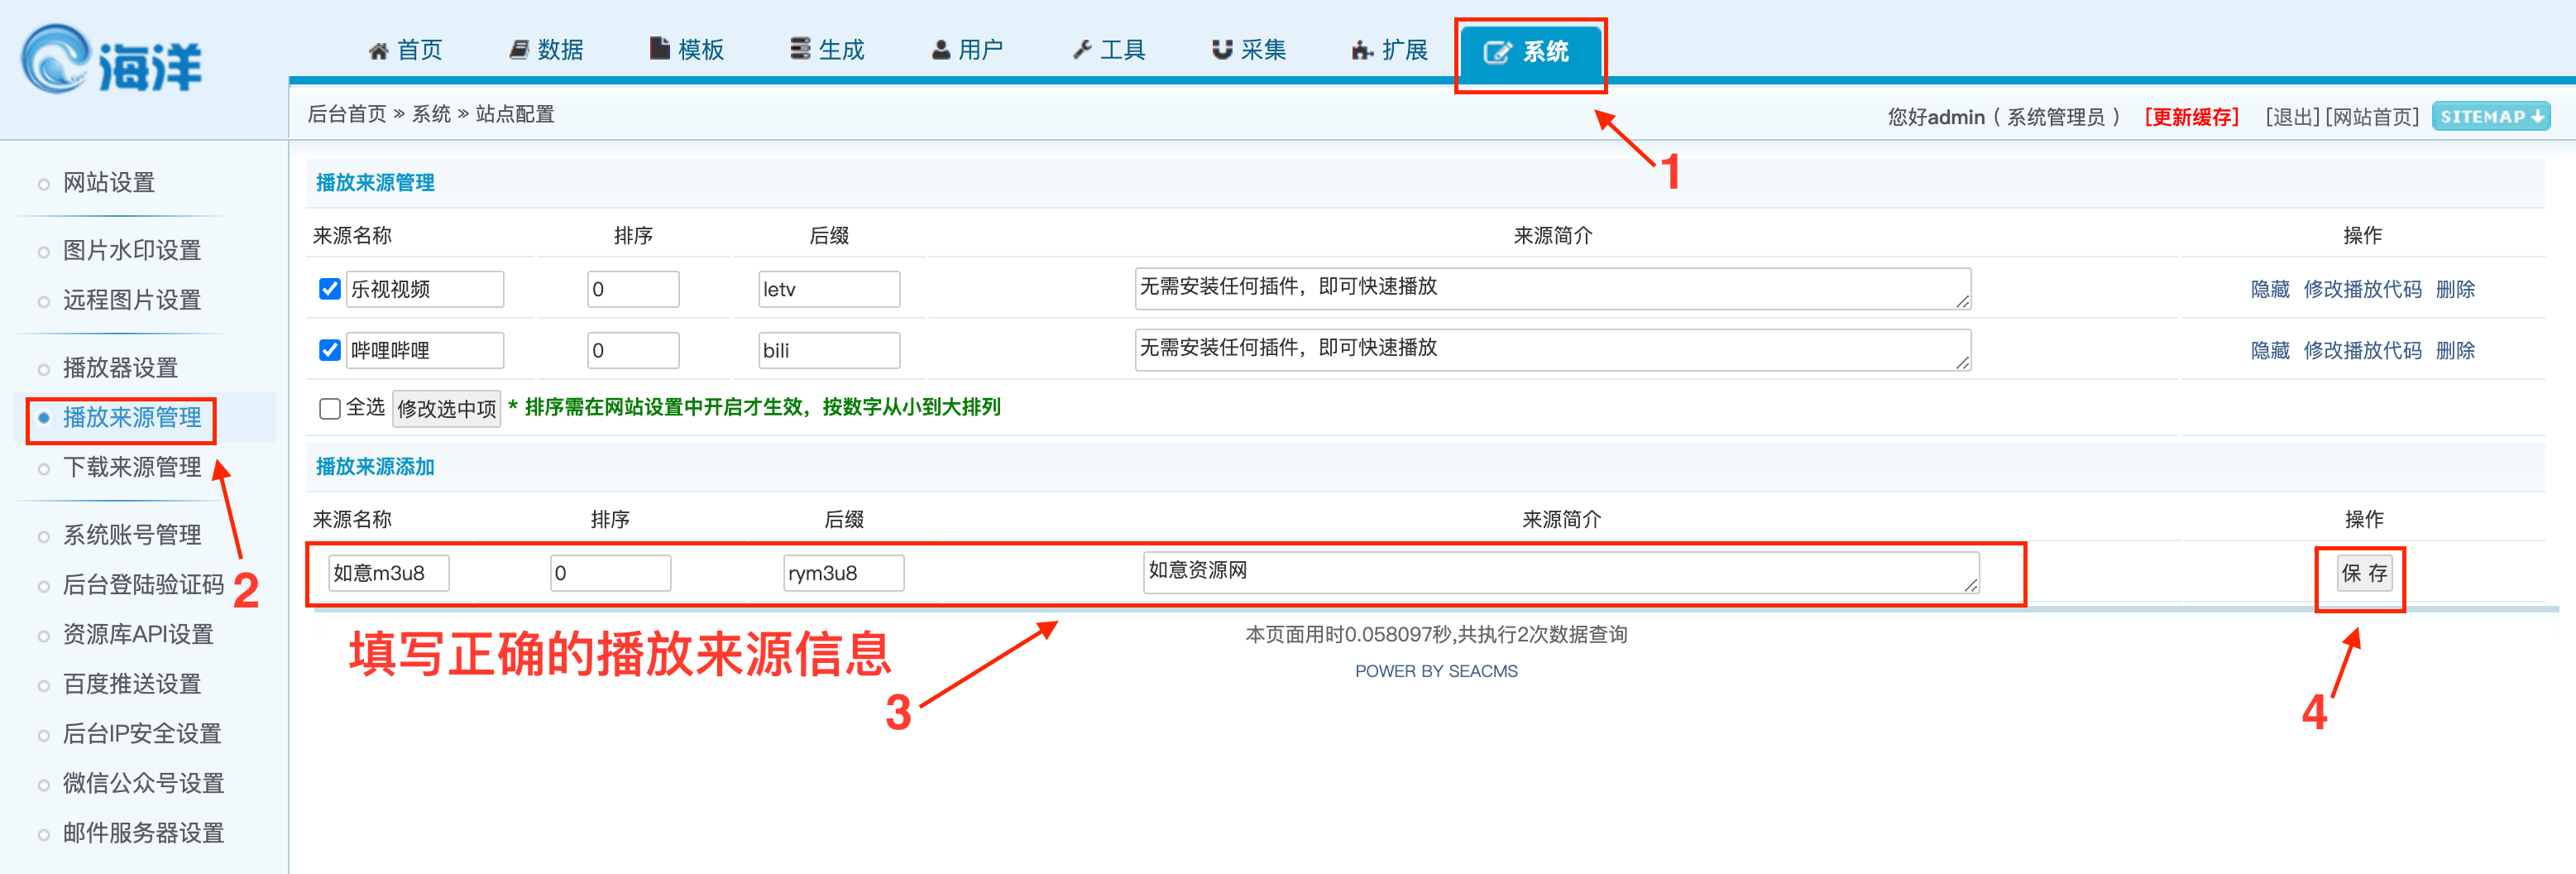The width and height of the screenshot is (2576, 874).
Task: Click the home icon beside 首页
Action: [378, 51]
